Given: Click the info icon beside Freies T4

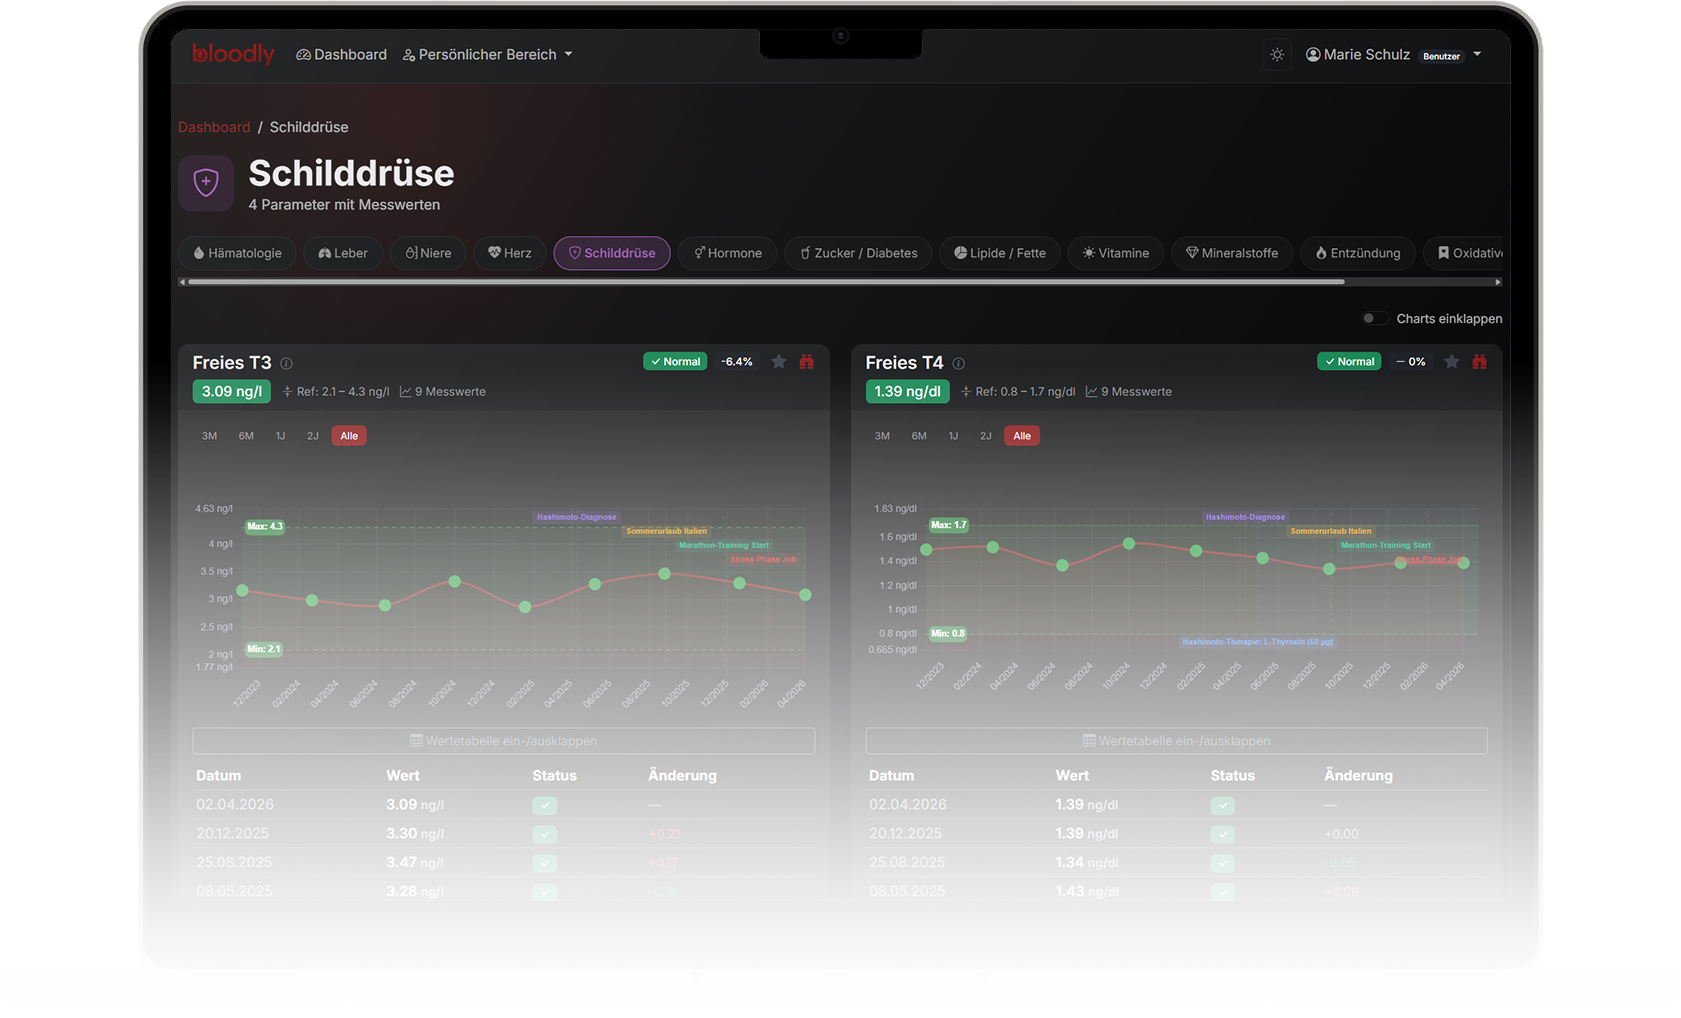Looking at the screenshot, I should click(x=958, y=364).
